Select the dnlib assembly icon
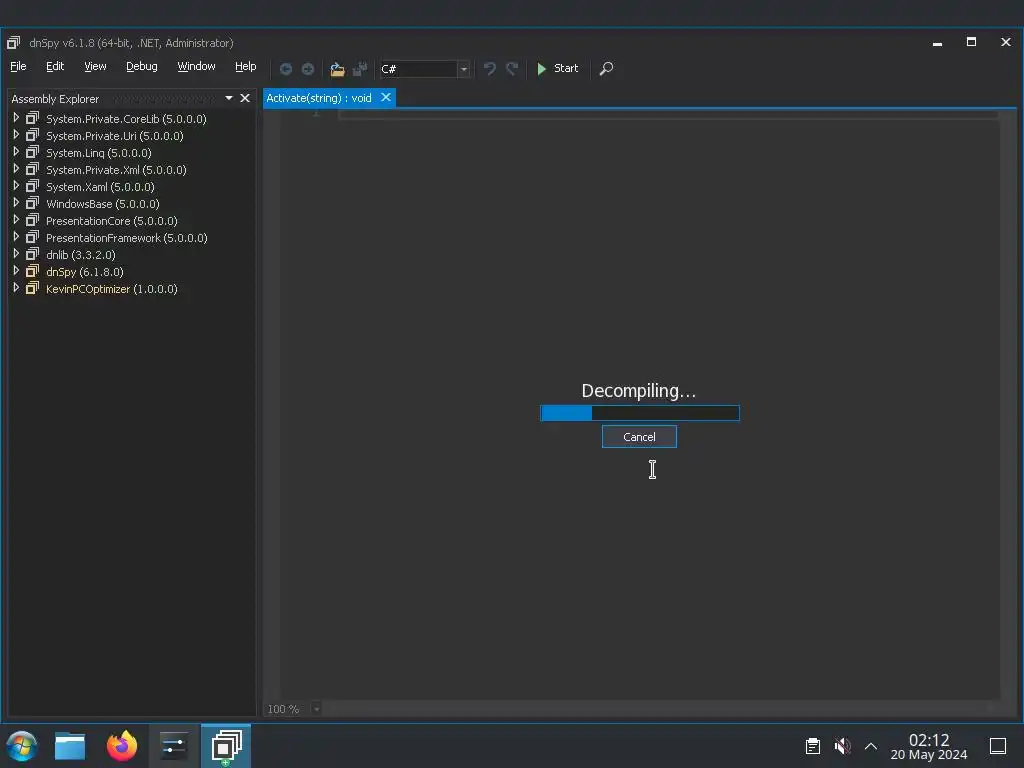 [x=32, y=254]
